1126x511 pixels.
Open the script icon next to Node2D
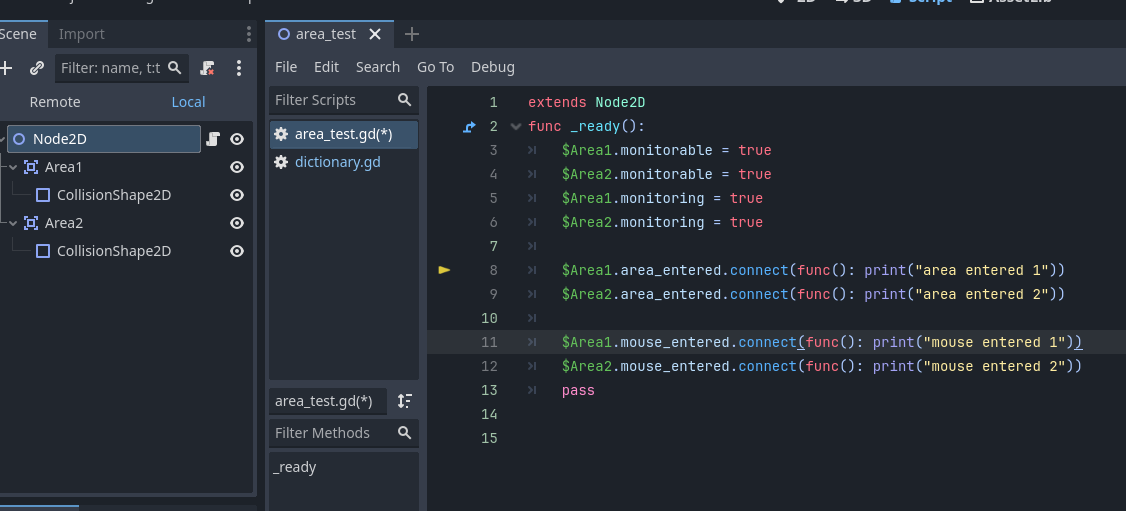coord(213,139)
